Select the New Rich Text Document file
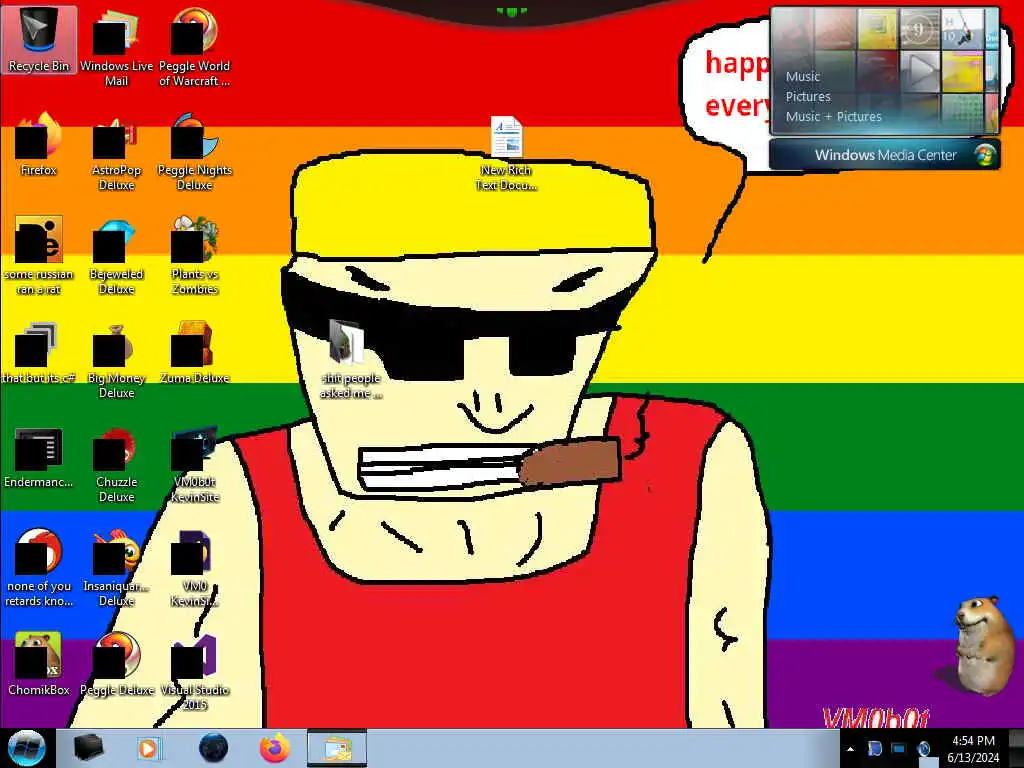 click(x=506, y=154)
